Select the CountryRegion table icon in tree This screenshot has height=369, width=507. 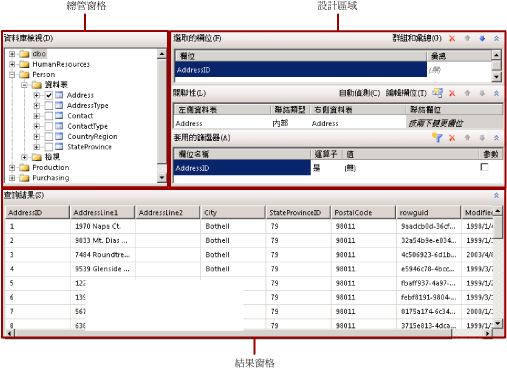pos(59,137)
